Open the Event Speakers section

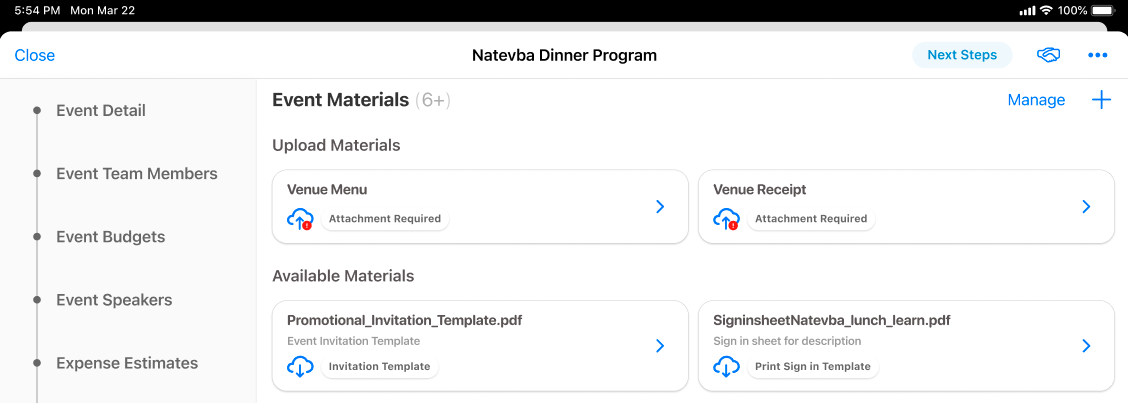(114, 300)
